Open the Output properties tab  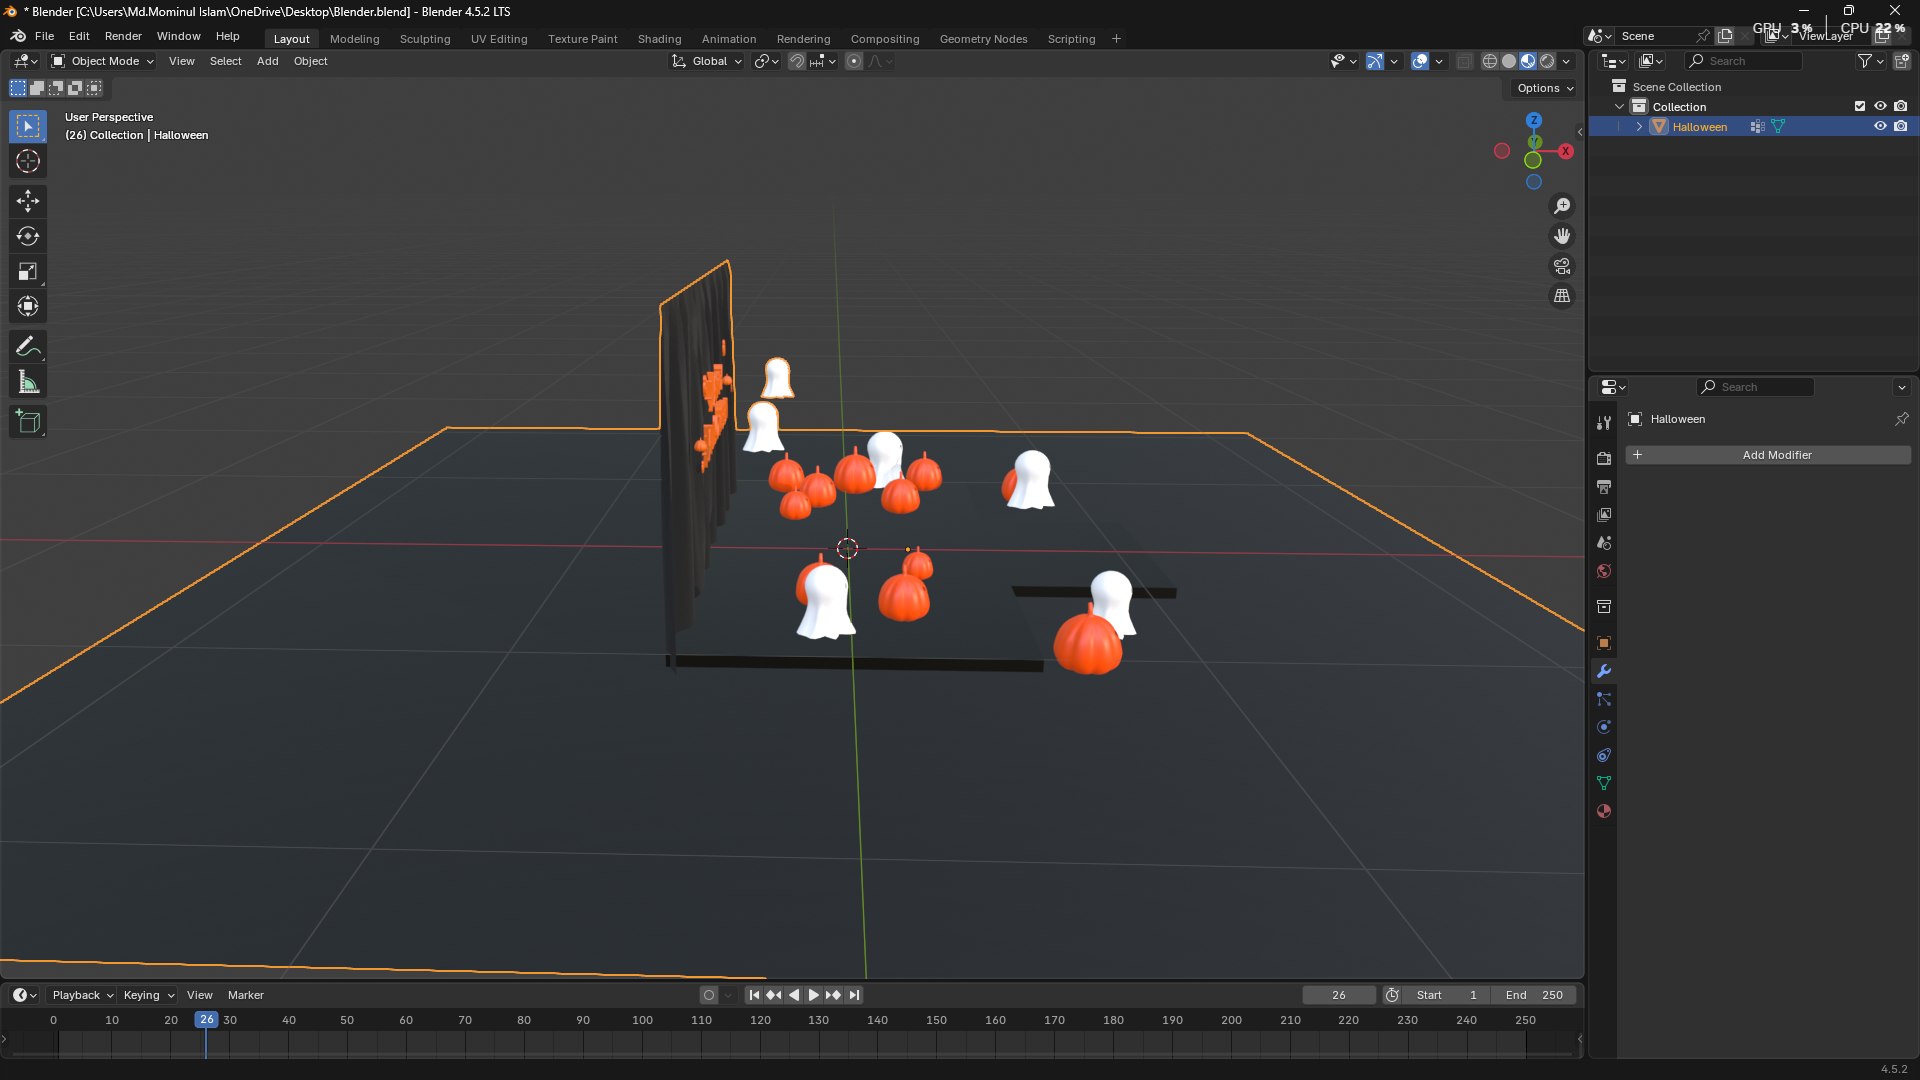(1604, 486)
